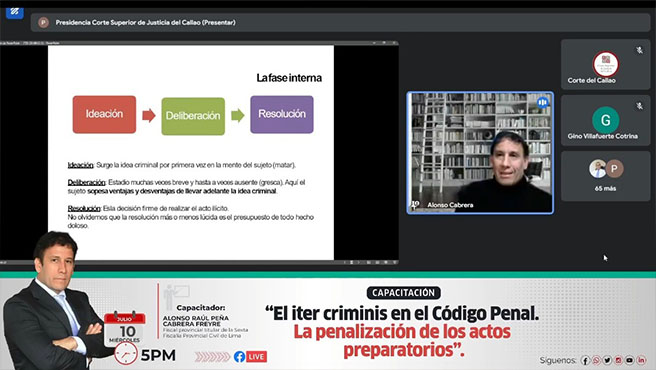Click the blue meeting app logo icon
This screenshot has width=656, height=370.
point(15,12)
